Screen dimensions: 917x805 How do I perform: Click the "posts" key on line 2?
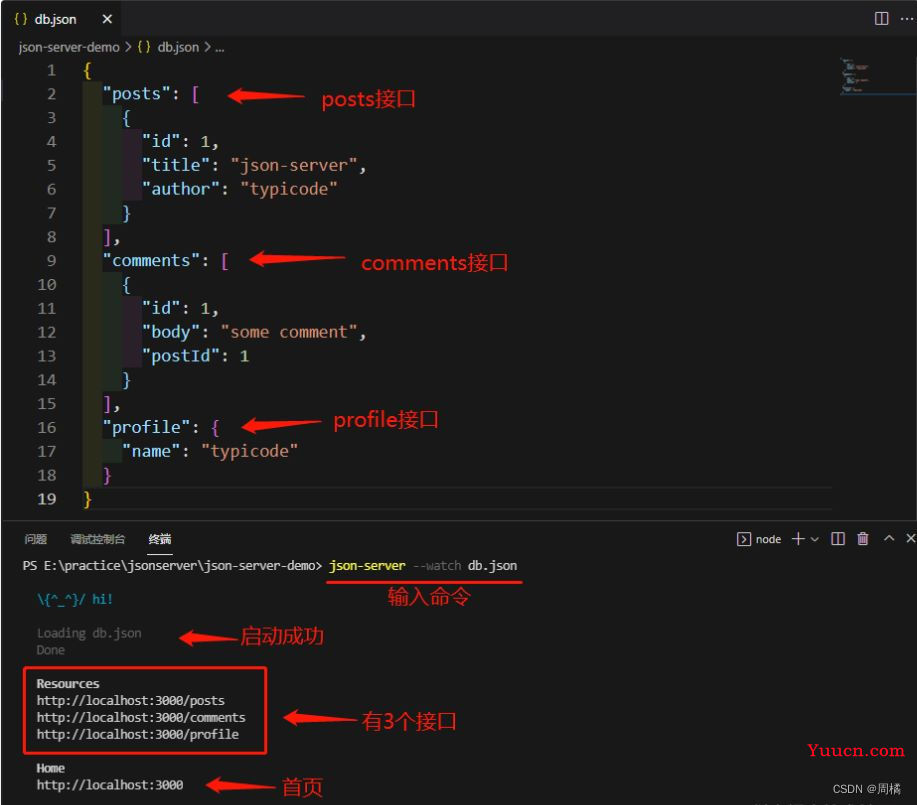point(136,94)
